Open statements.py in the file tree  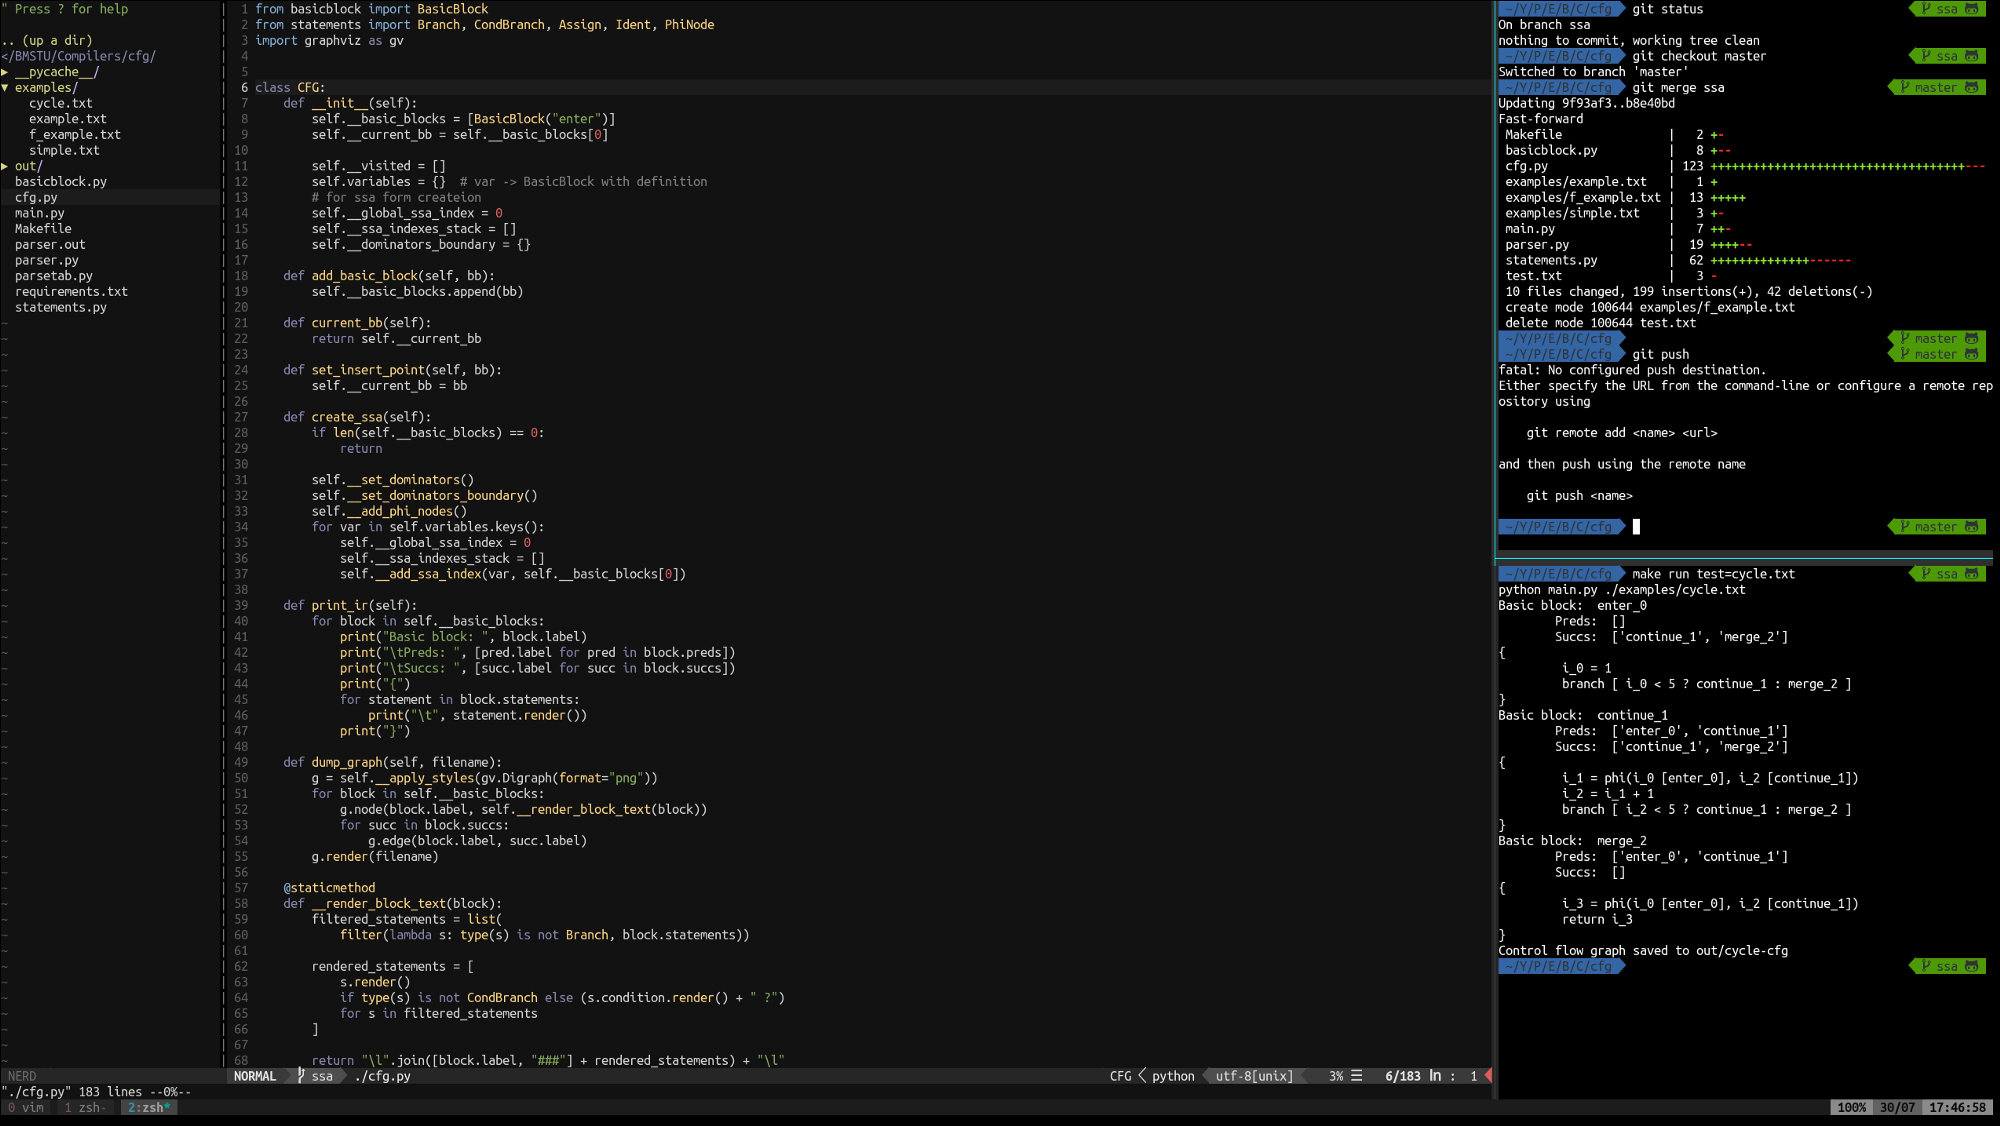tap(61, 308)
